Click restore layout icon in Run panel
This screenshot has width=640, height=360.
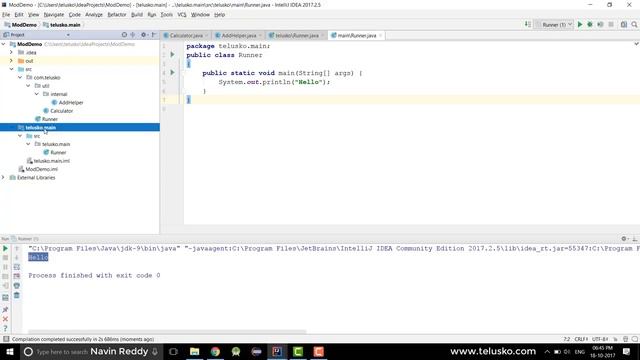pyautogui.click(x=5, y=298)
